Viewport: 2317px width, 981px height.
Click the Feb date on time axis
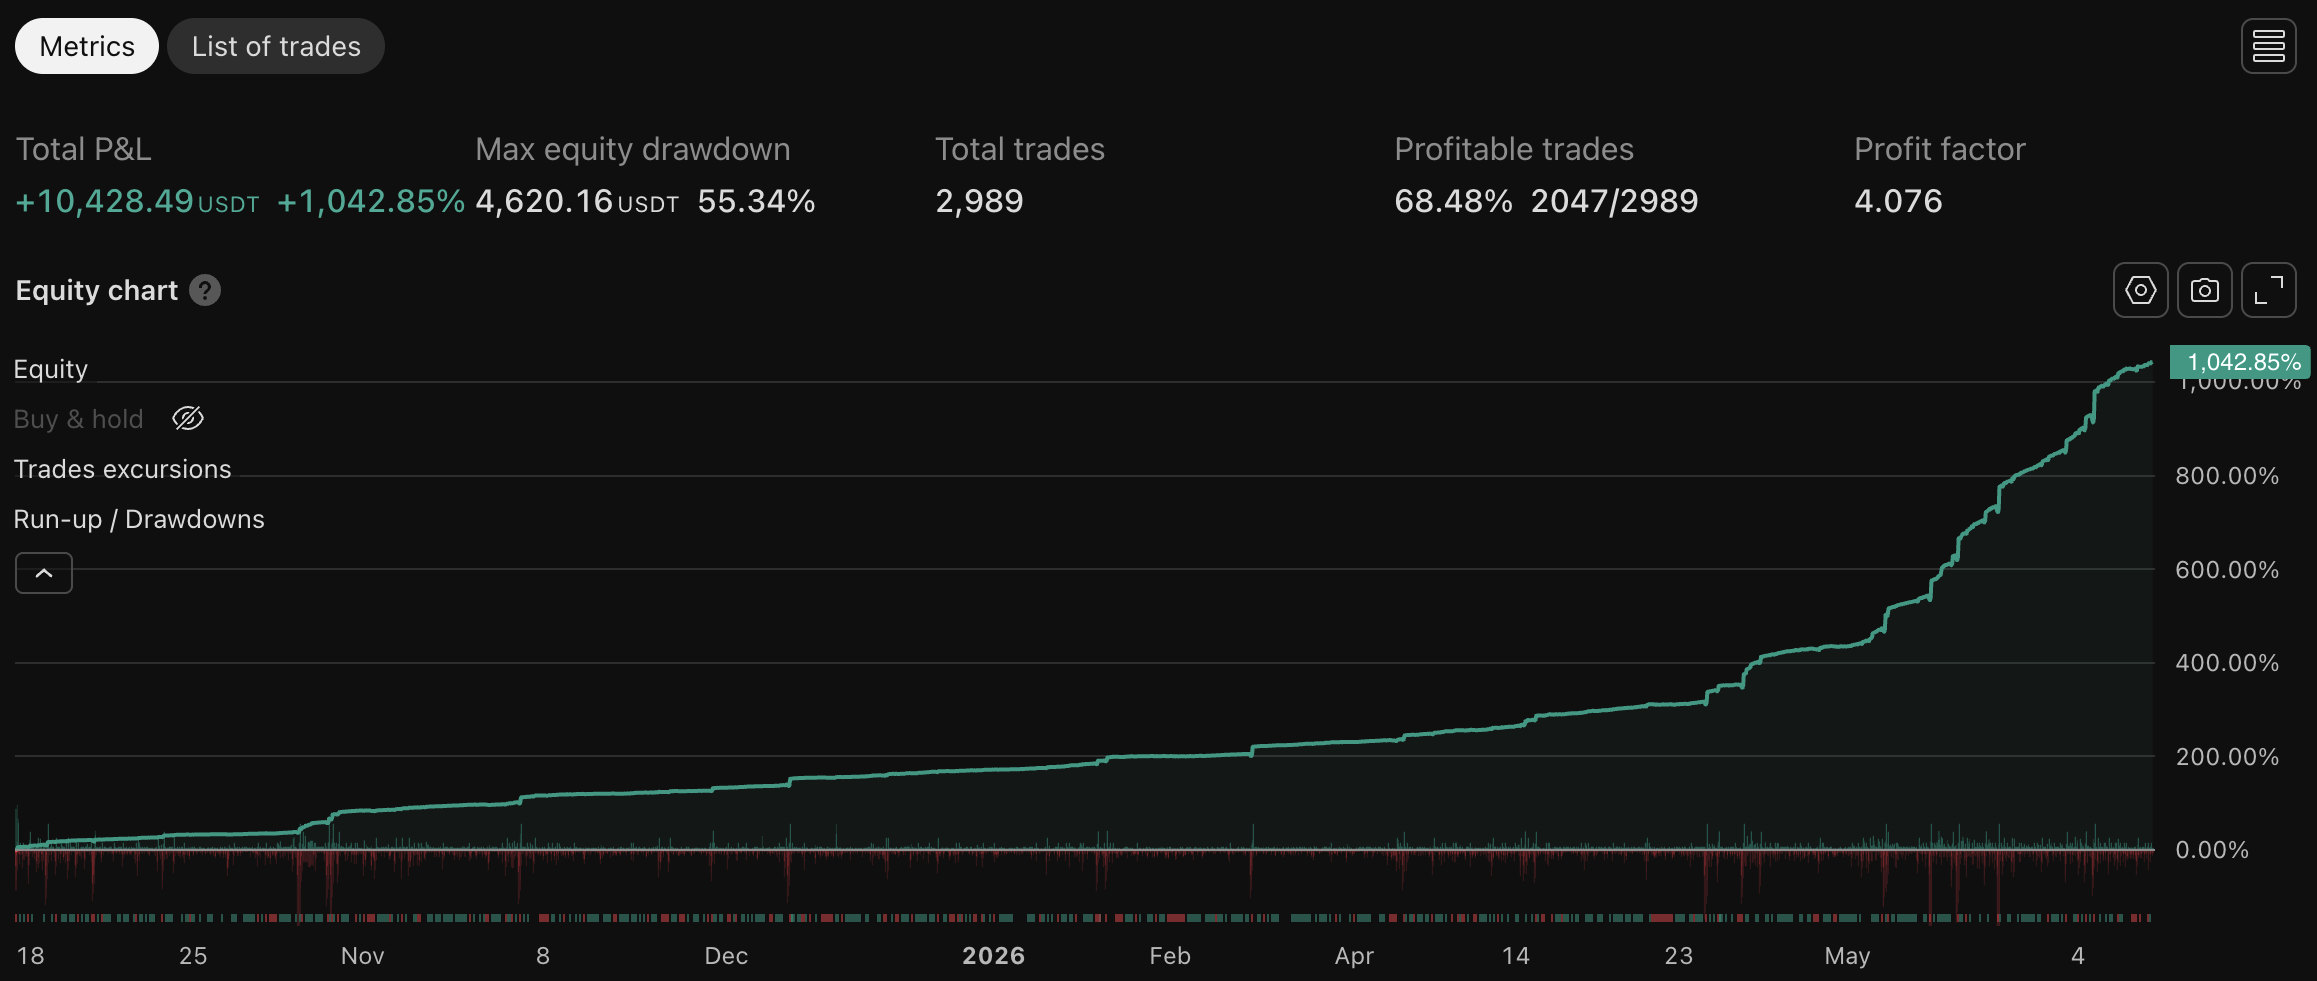point(1170,956)
